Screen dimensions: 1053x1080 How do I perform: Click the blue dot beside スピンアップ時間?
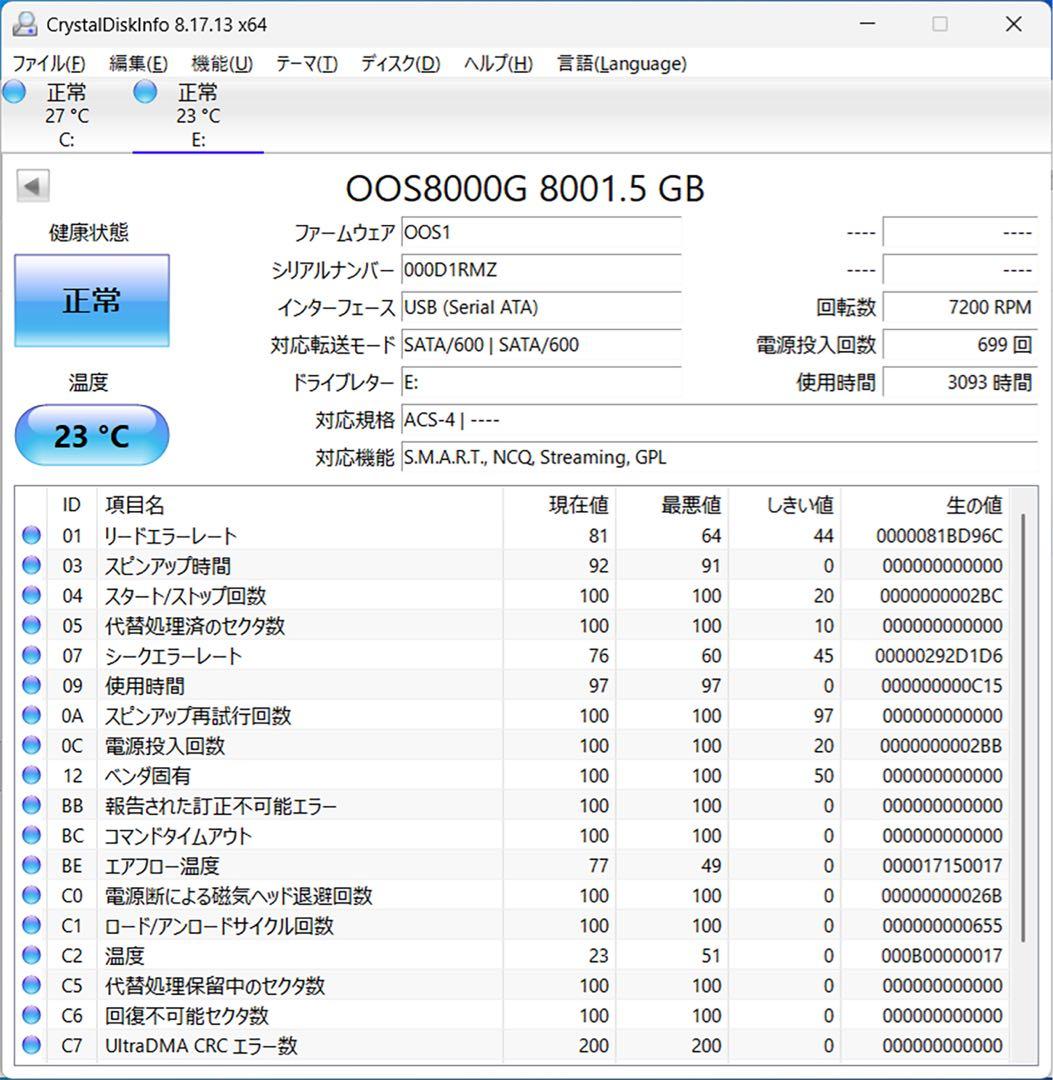(x=30, y=566)
